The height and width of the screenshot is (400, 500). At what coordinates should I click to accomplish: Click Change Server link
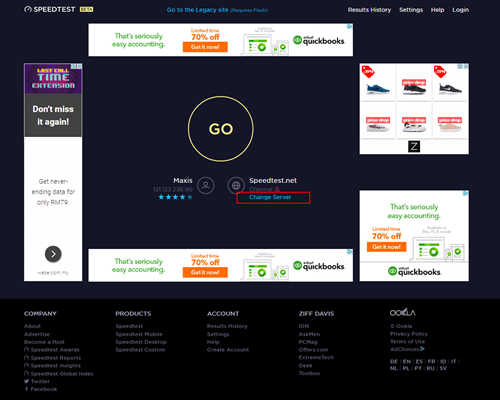pos(270,197)
